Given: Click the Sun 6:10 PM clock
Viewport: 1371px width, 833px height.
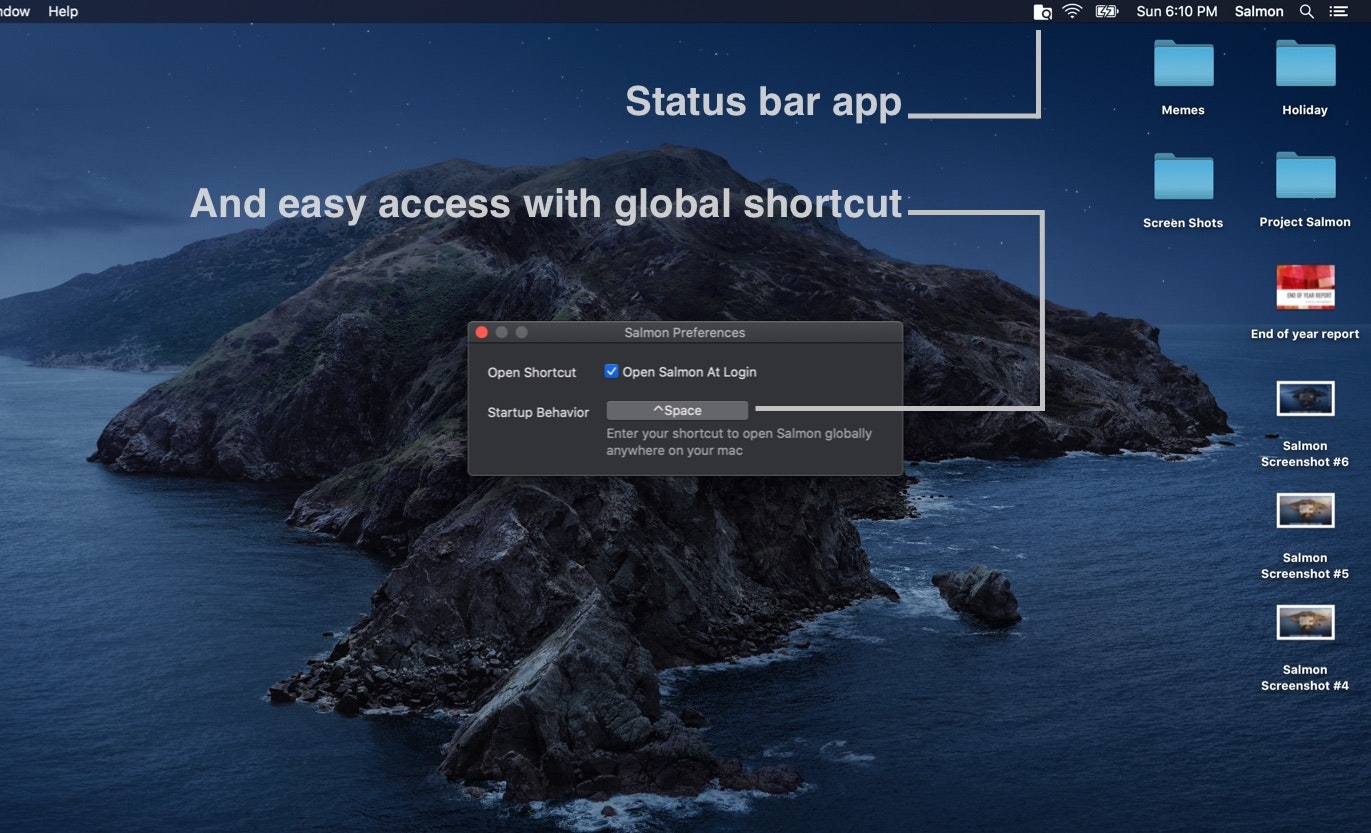Looking at the screenshot, I should pos(1177,12).
